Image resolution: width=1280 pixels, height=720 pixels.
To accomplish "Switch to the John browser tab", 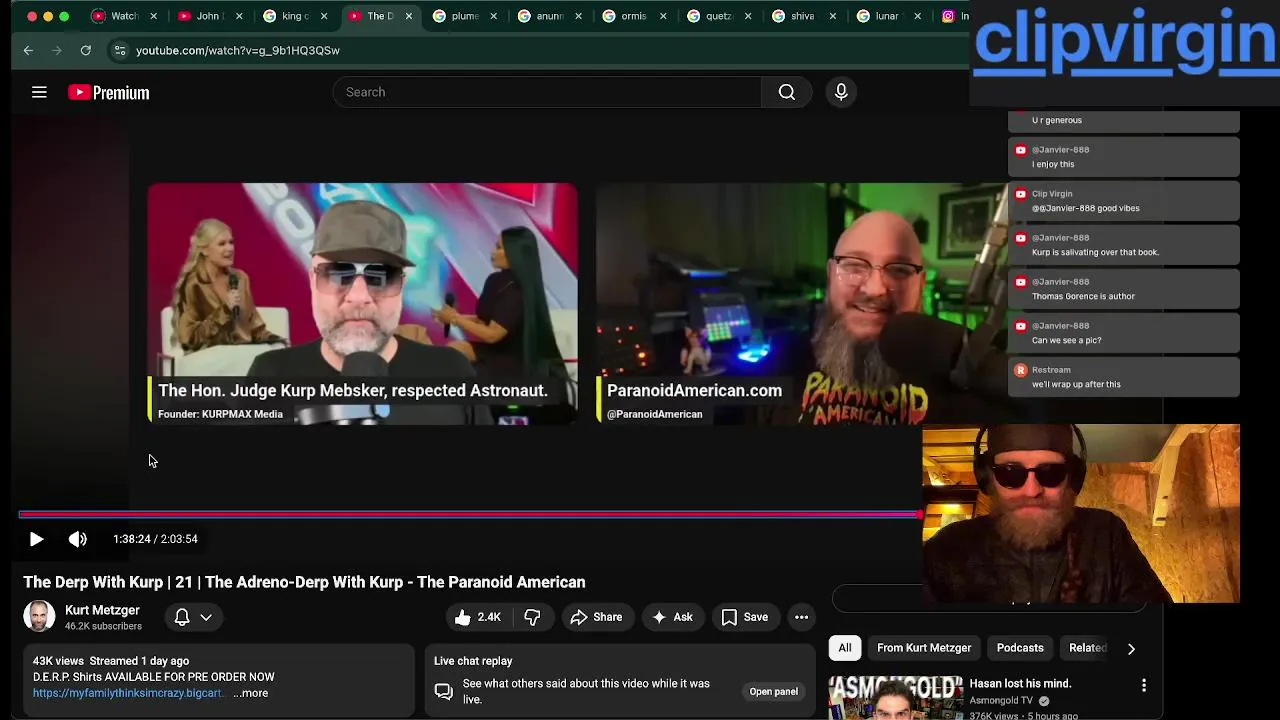I will (x=208, y=16).
